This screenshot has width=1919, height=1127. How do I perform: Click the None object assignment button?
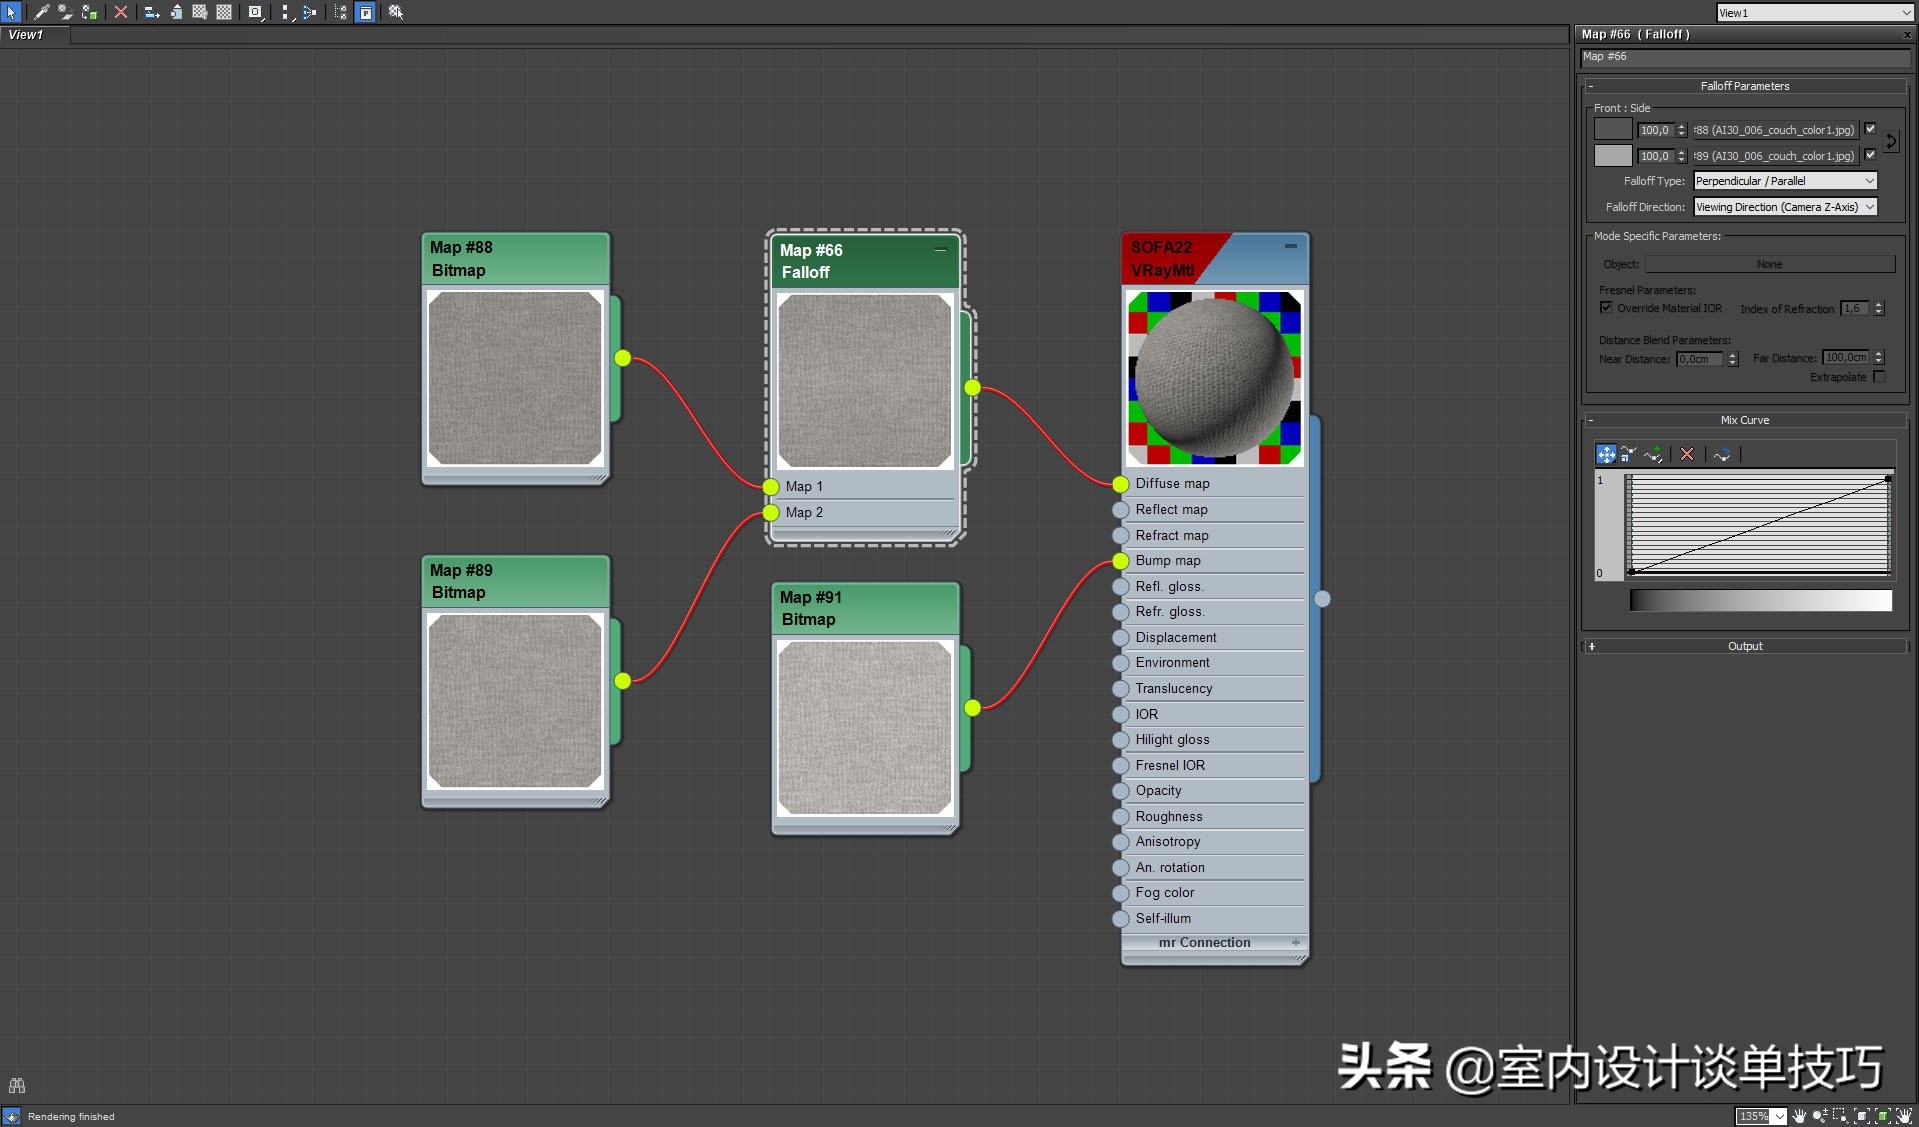click(x=1768, y=263)
